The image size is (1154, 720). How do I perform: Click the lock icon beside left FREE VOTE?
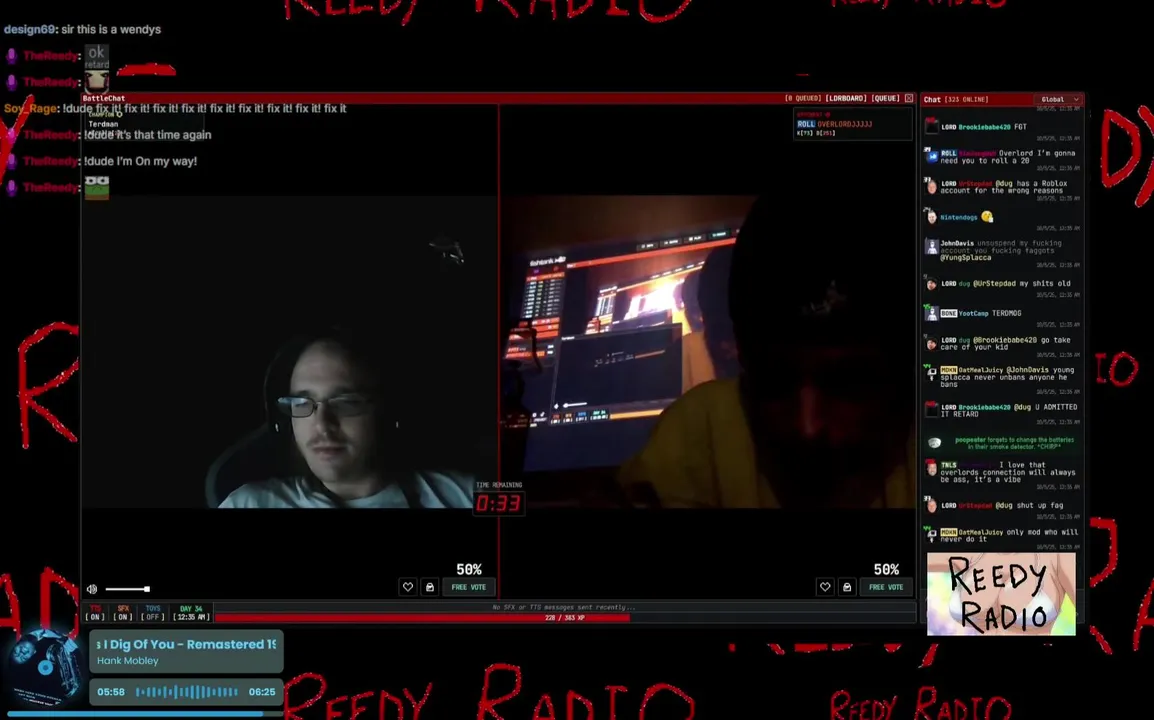tap(430, 587)
